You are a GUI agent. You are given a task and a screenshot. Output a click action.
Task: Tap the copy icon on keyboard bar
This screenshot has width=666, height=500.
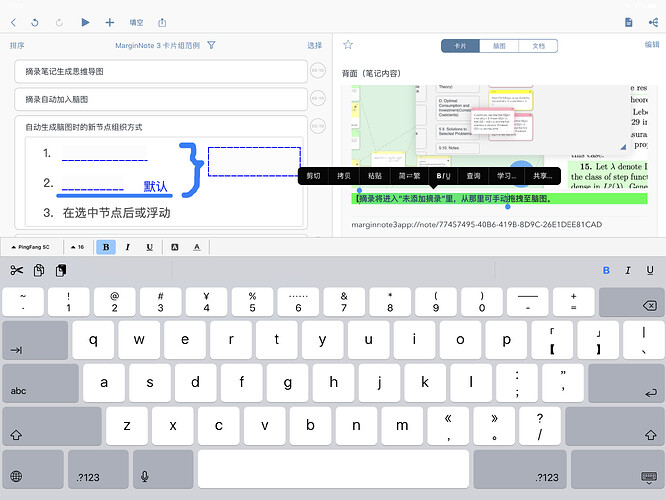pyautogui.click(x=39, y=270)
